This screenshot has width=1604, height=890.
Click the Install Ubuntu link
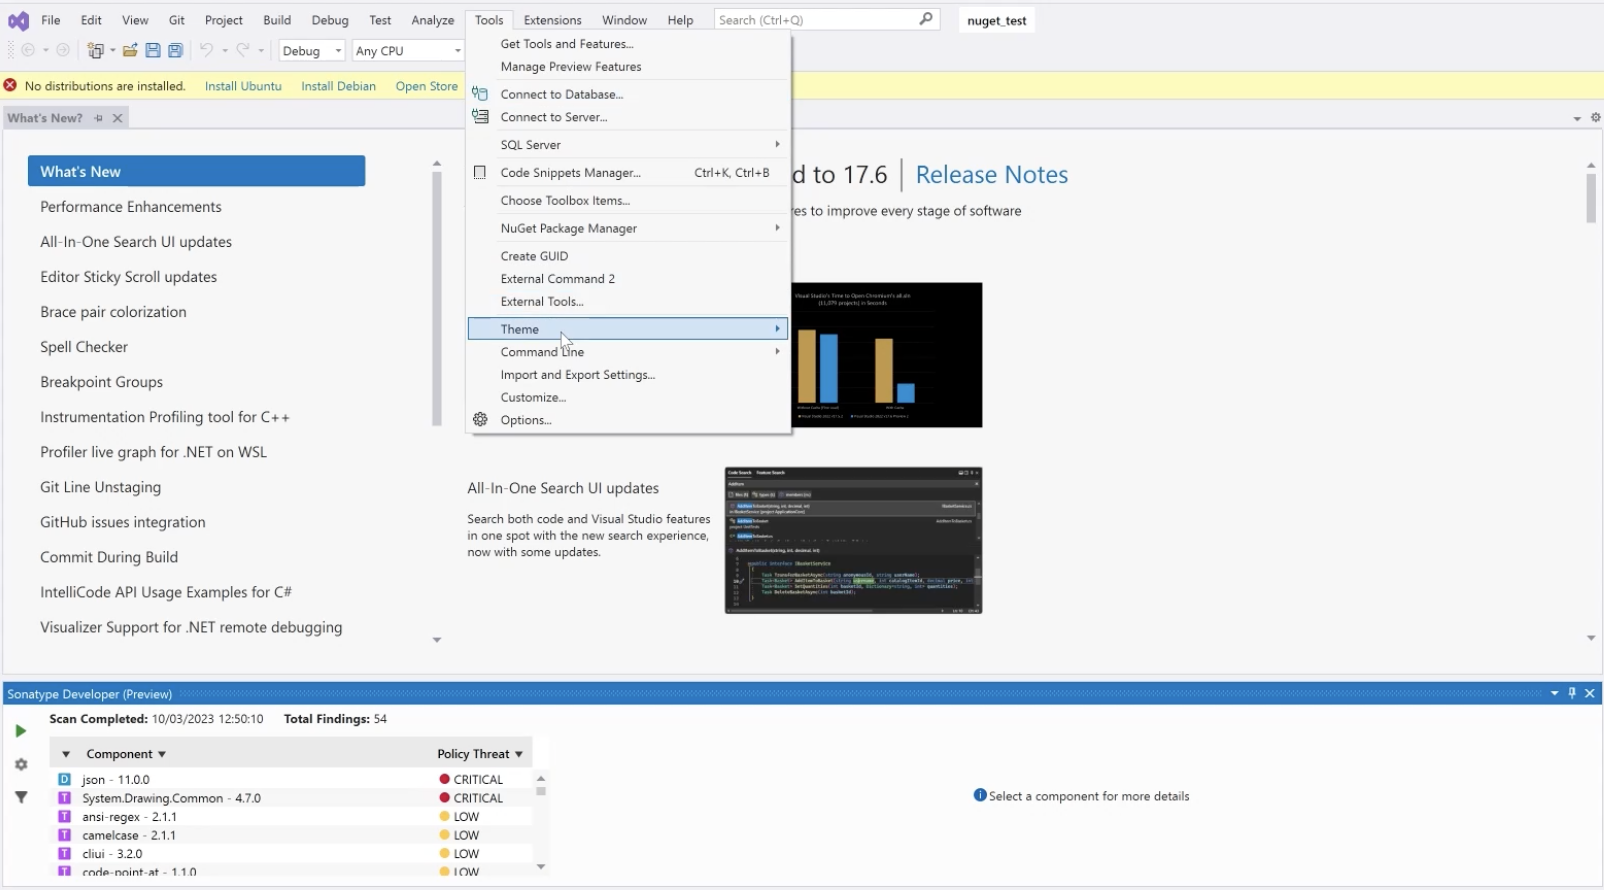tap(243, 86)
